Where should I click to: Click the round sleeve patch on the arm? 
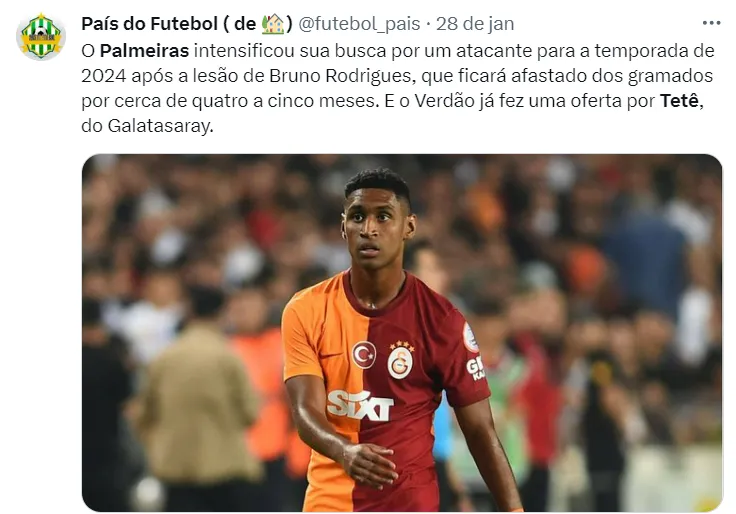click(470, 338)
